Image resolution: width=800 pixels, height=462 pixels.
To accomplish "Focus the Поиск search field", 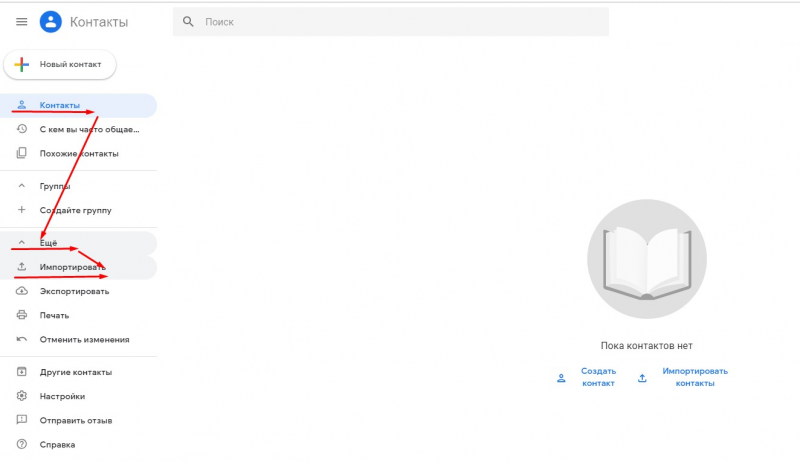I will point(391,22).
